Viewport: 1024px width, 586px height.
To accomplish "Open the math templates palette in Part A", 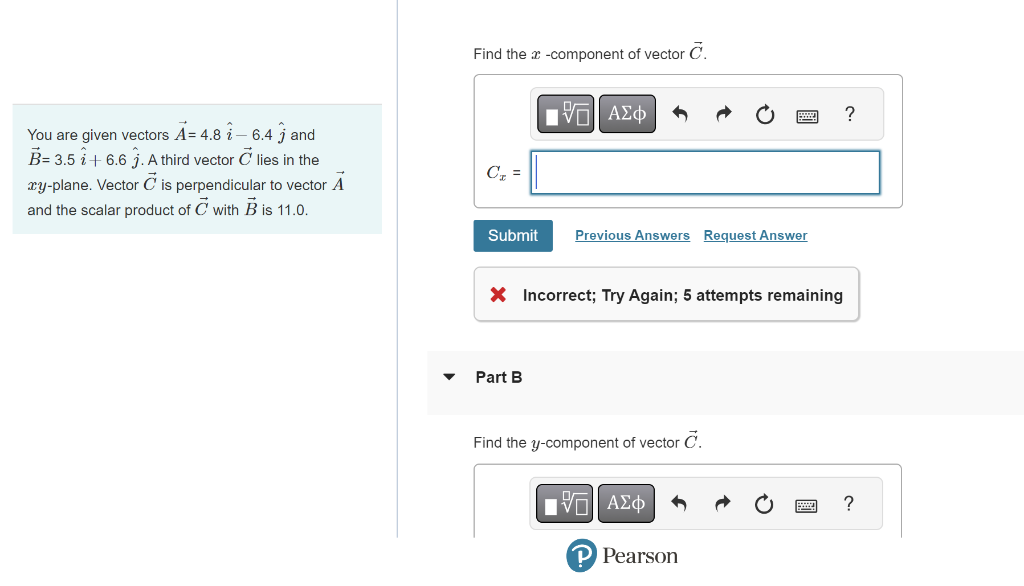I will [563, 113].
